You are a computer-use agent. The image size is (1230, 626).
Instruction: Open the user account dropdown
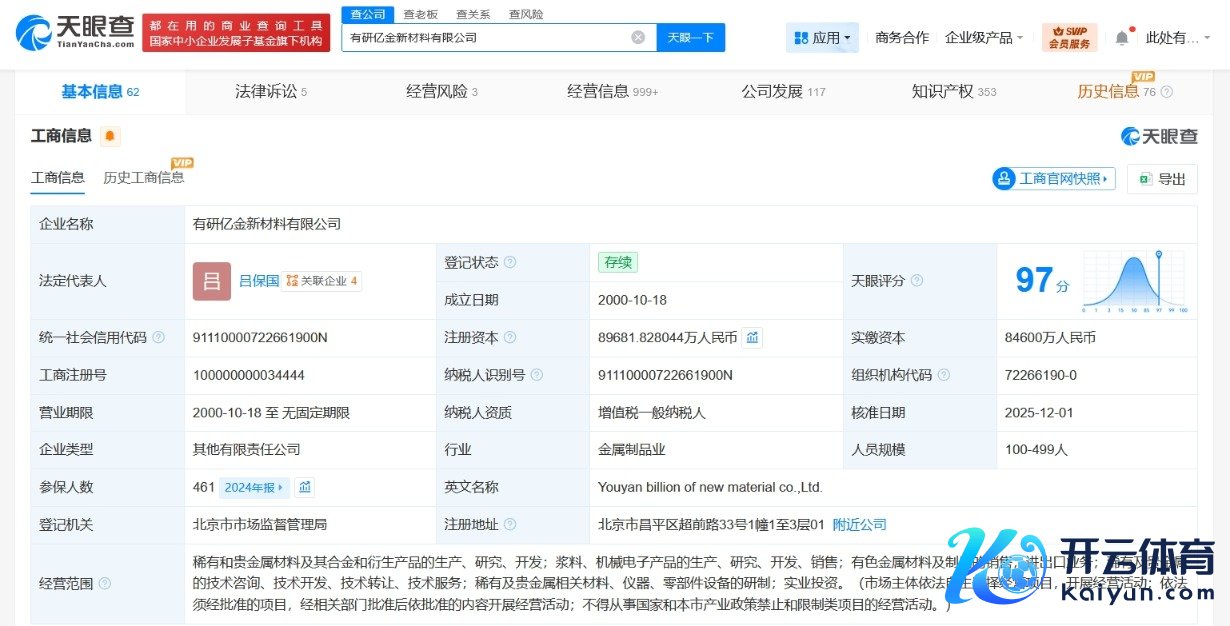pyautogui.click(x=1178, y=38)
